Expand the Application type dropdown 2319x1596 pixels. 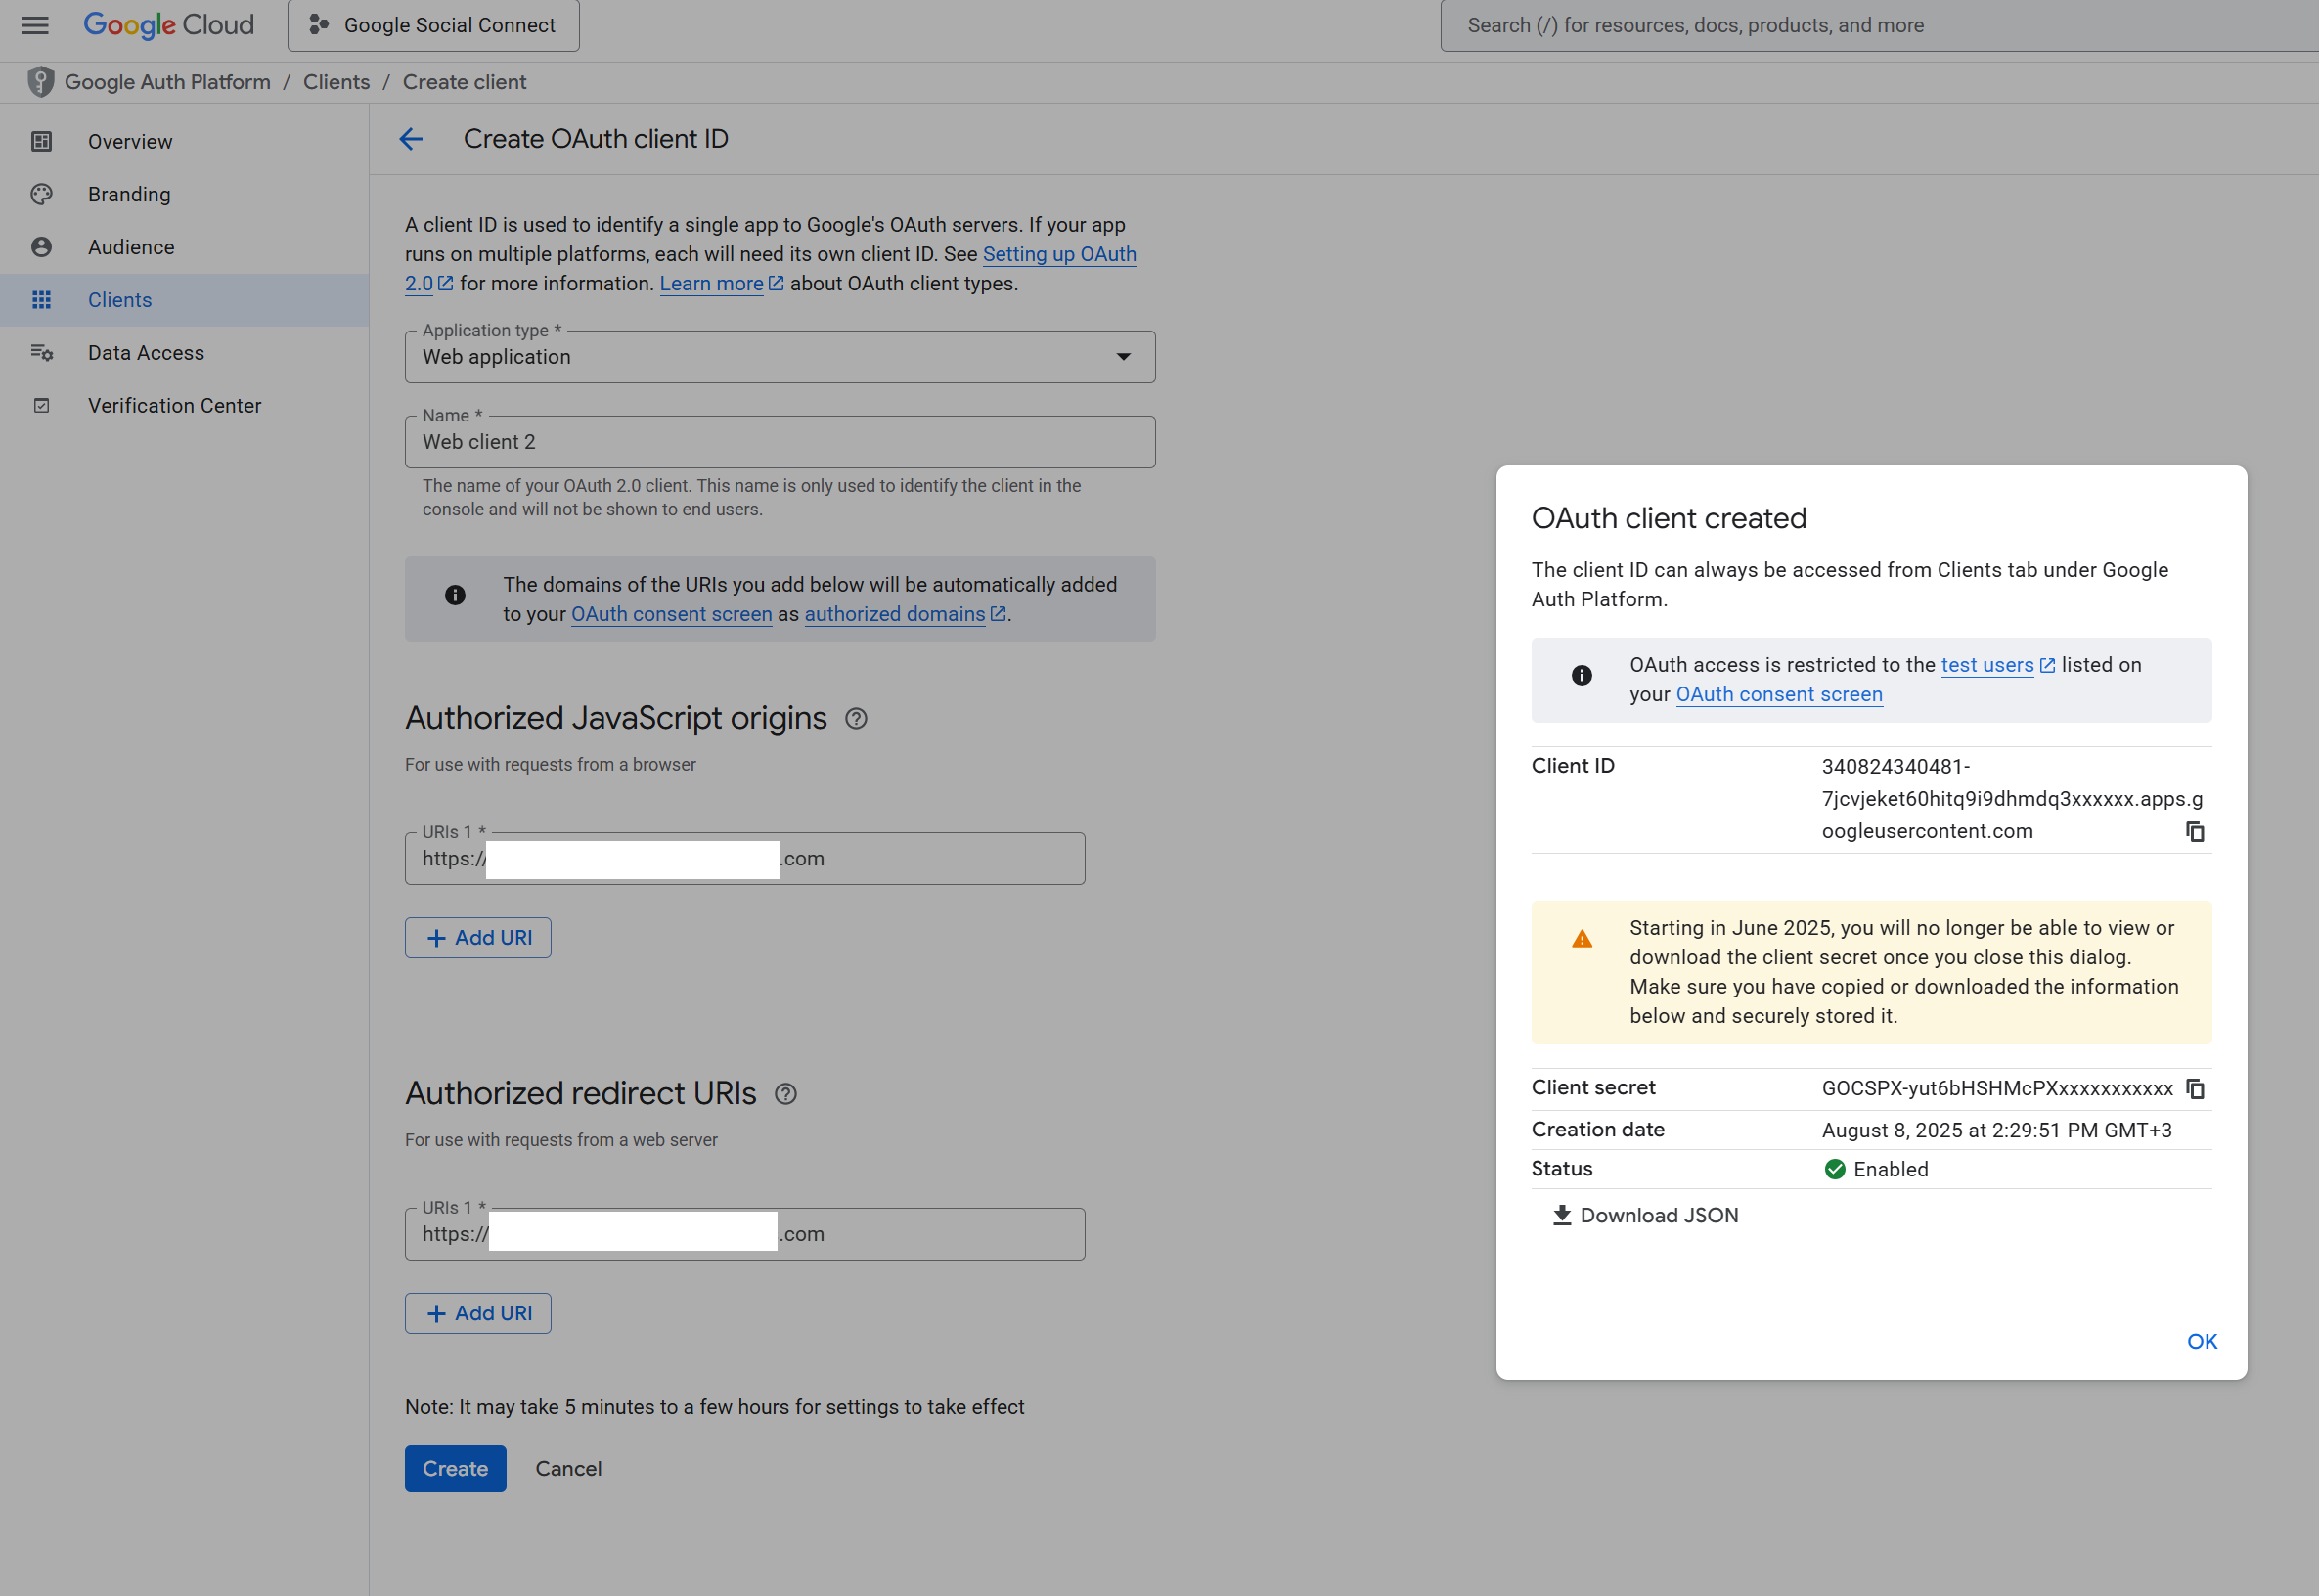(x=780, y=357)
